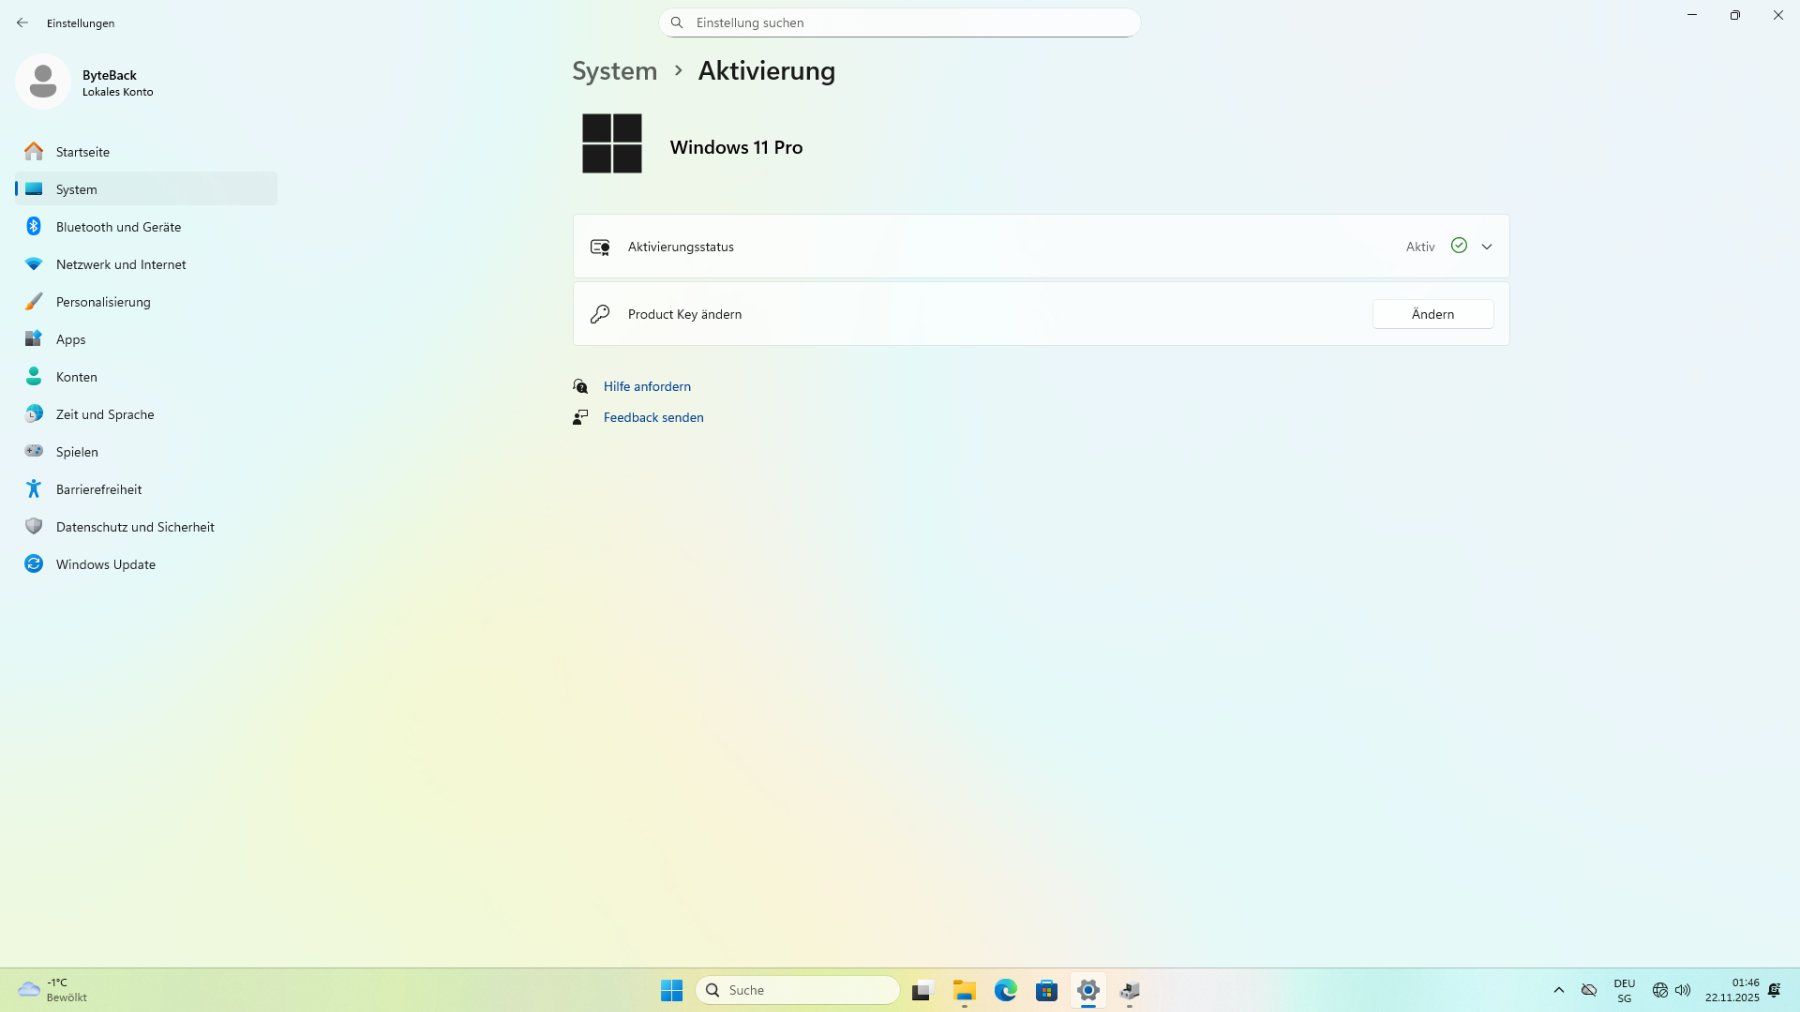1800x1012 pixels.
Task: Open Startseite home icon in sidebar
Action: pyautogui.click(x=34, y=152)
